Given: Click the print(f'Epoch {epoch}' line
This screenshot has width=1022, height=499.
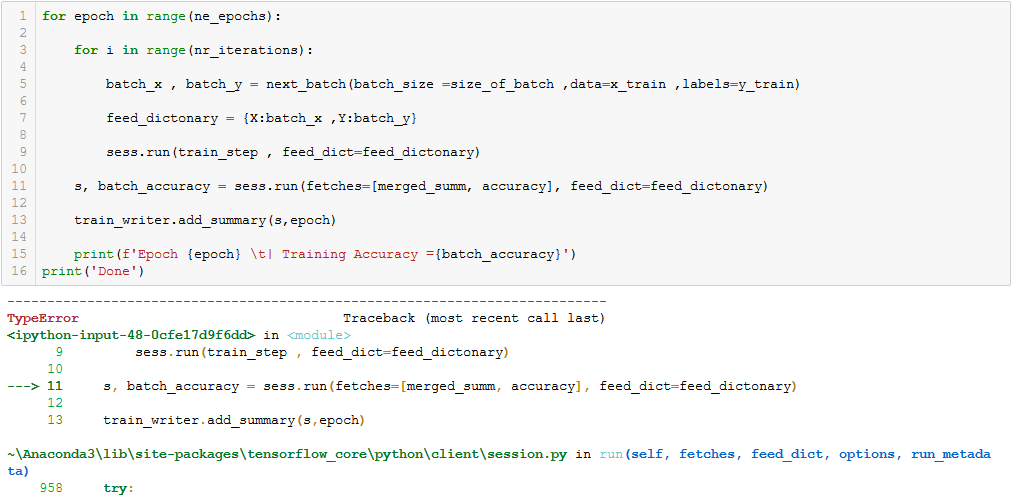Looking at the screenshot, I should 325,254.
